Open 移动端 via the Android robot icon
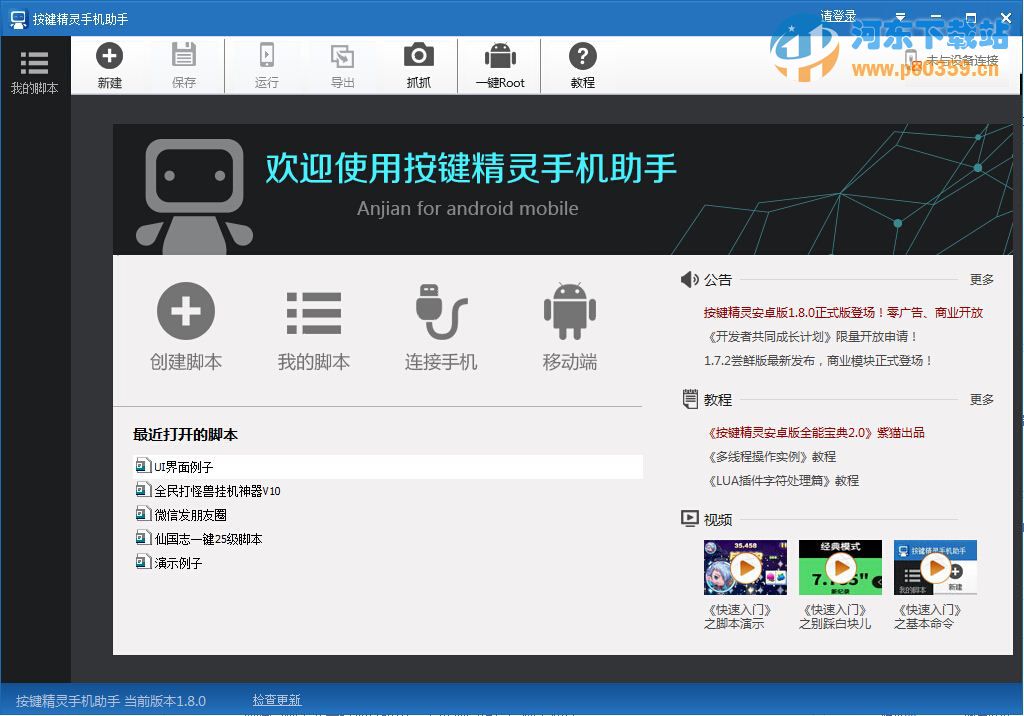The height and width of the screenshot is (716, 1024). point(568,313)
